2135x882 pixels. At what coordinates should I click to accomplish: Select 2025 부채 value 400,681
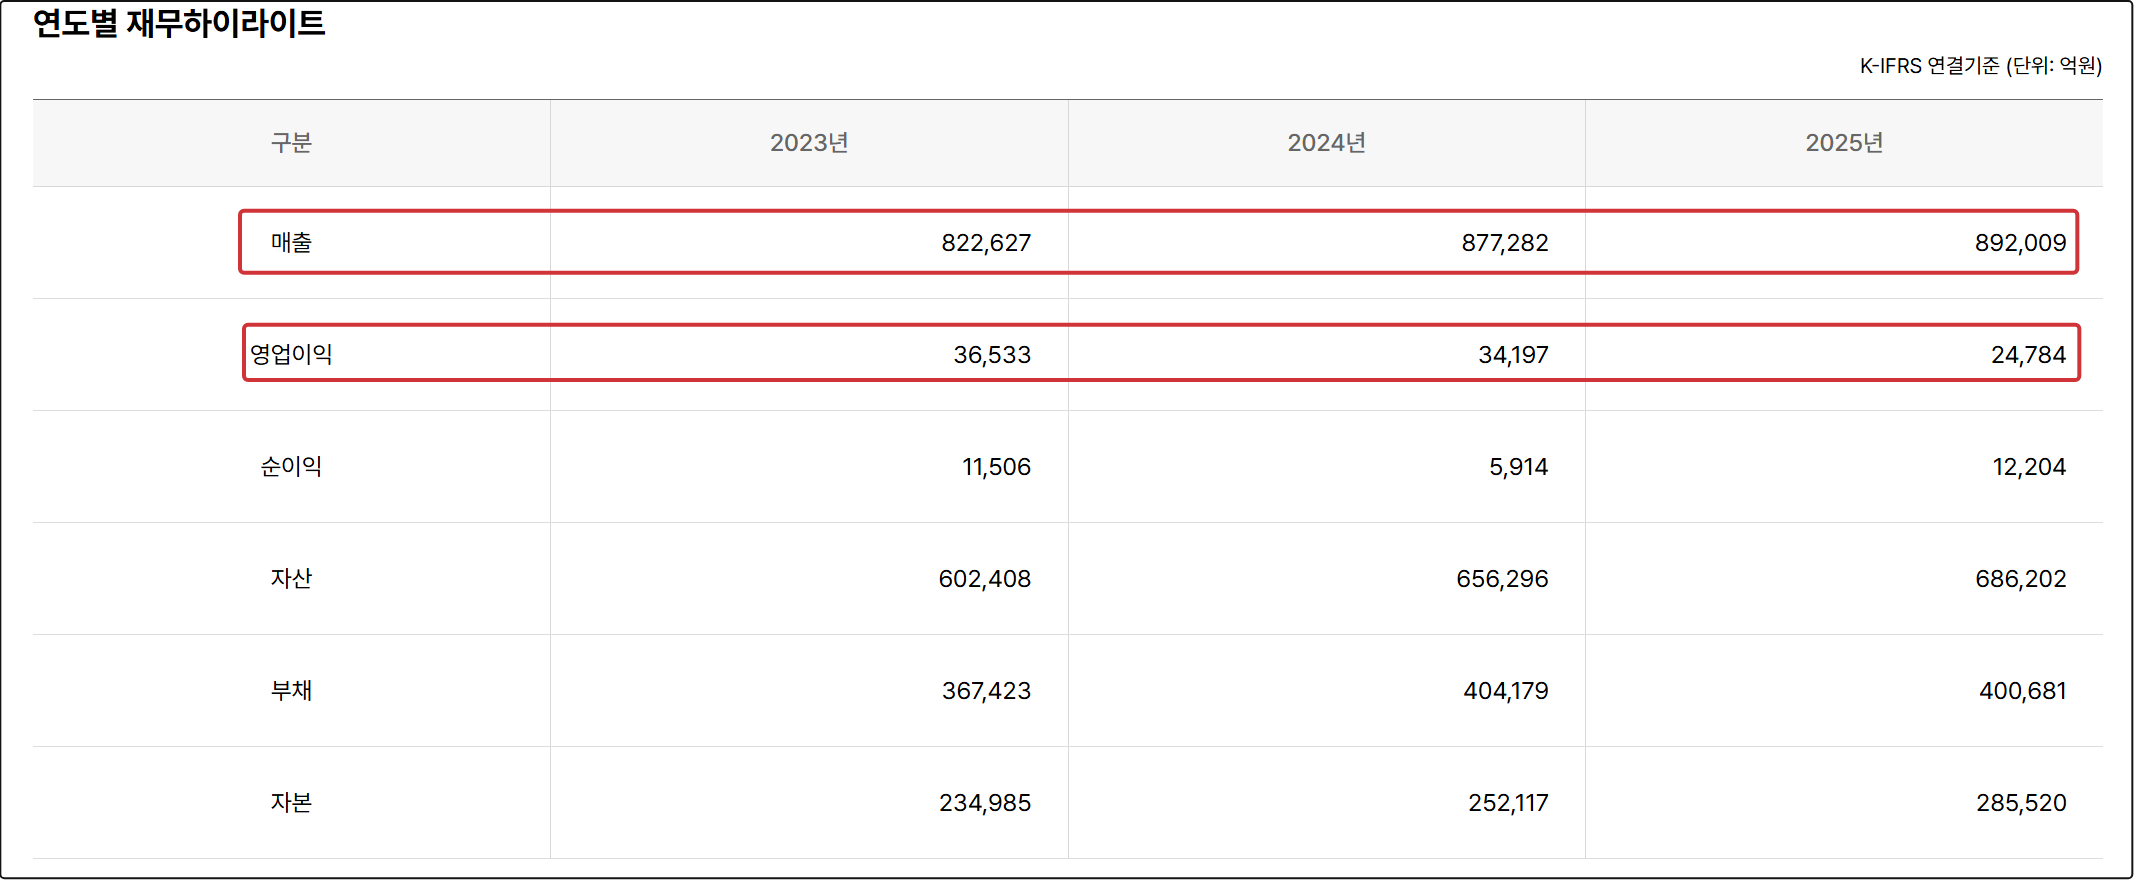coord(2022,691)
